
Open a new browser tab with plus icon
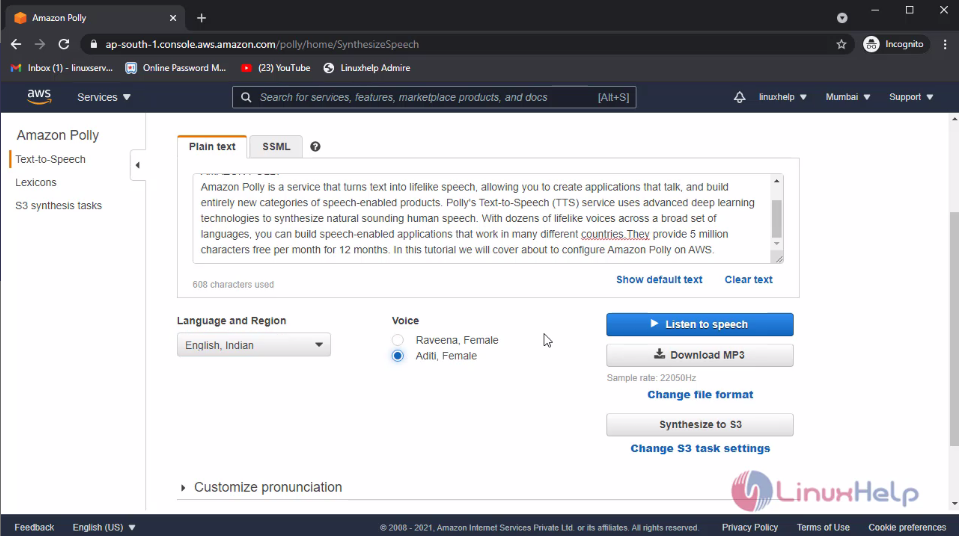click(x=201, y=18)
